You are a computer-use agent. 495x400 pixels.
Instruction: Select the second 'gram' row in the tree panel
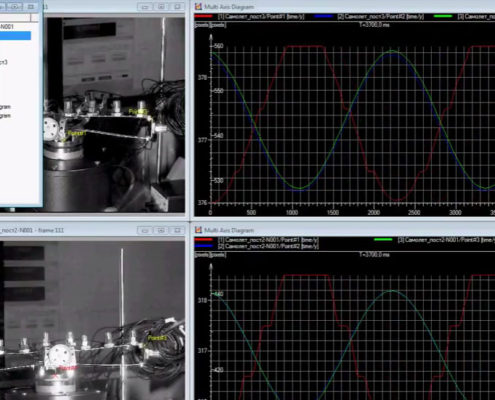click(5, 116)
